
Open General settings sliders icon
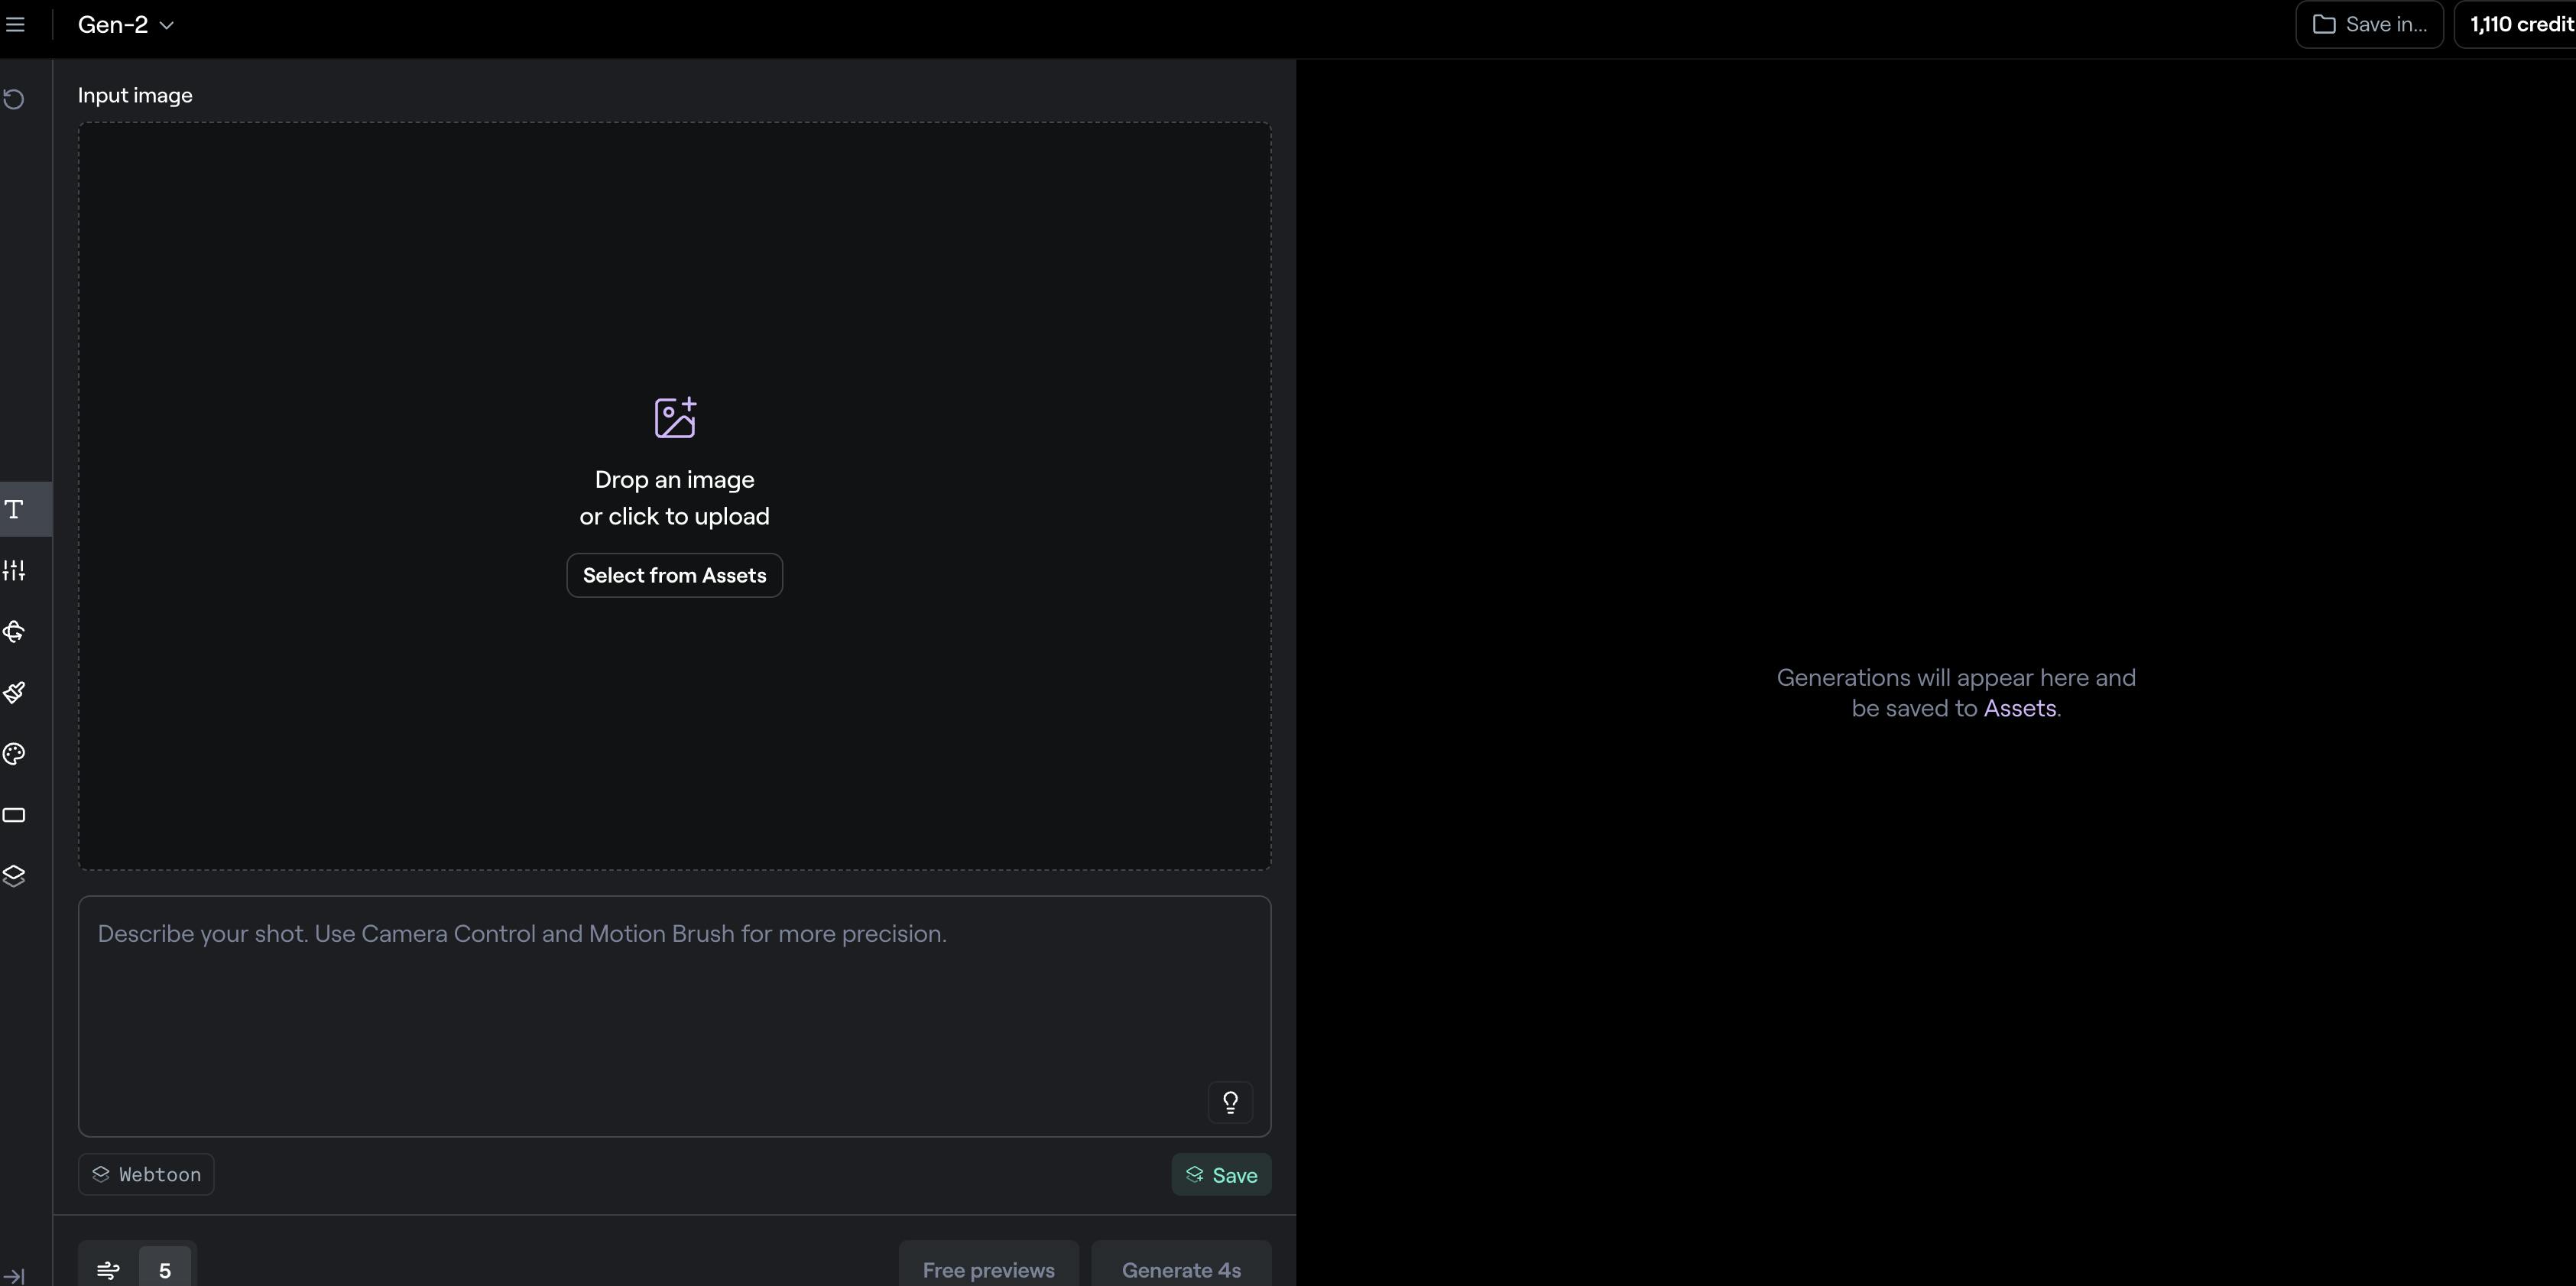pos(14,571)
